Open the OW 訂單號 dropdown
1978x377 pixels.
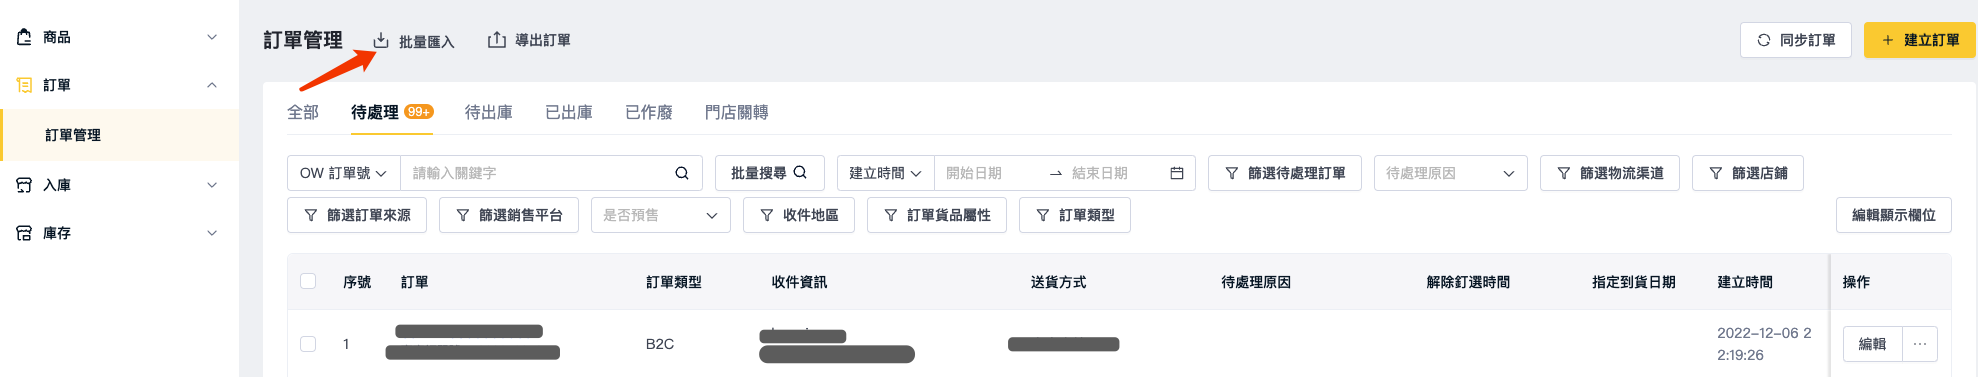coord(344,173)
